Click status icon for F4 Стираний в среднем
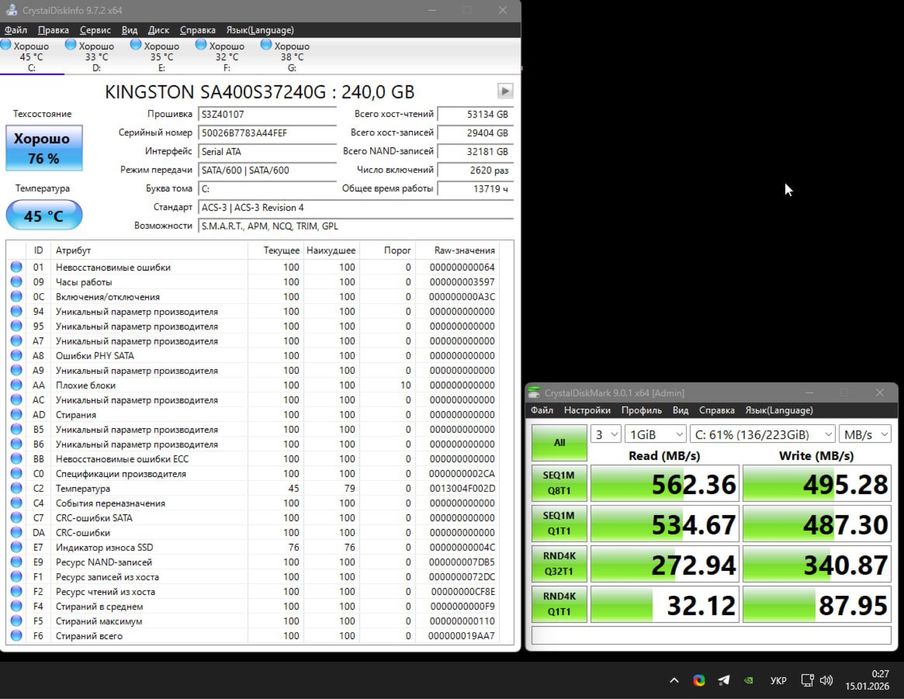904x699 pixels. [16, 606]
